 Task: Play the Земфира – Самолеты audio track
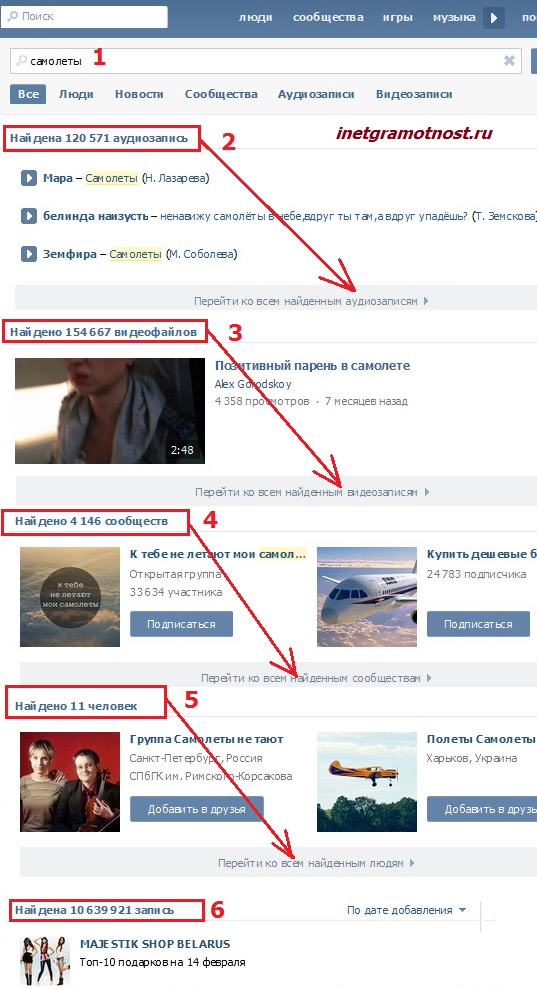[28, 254]
